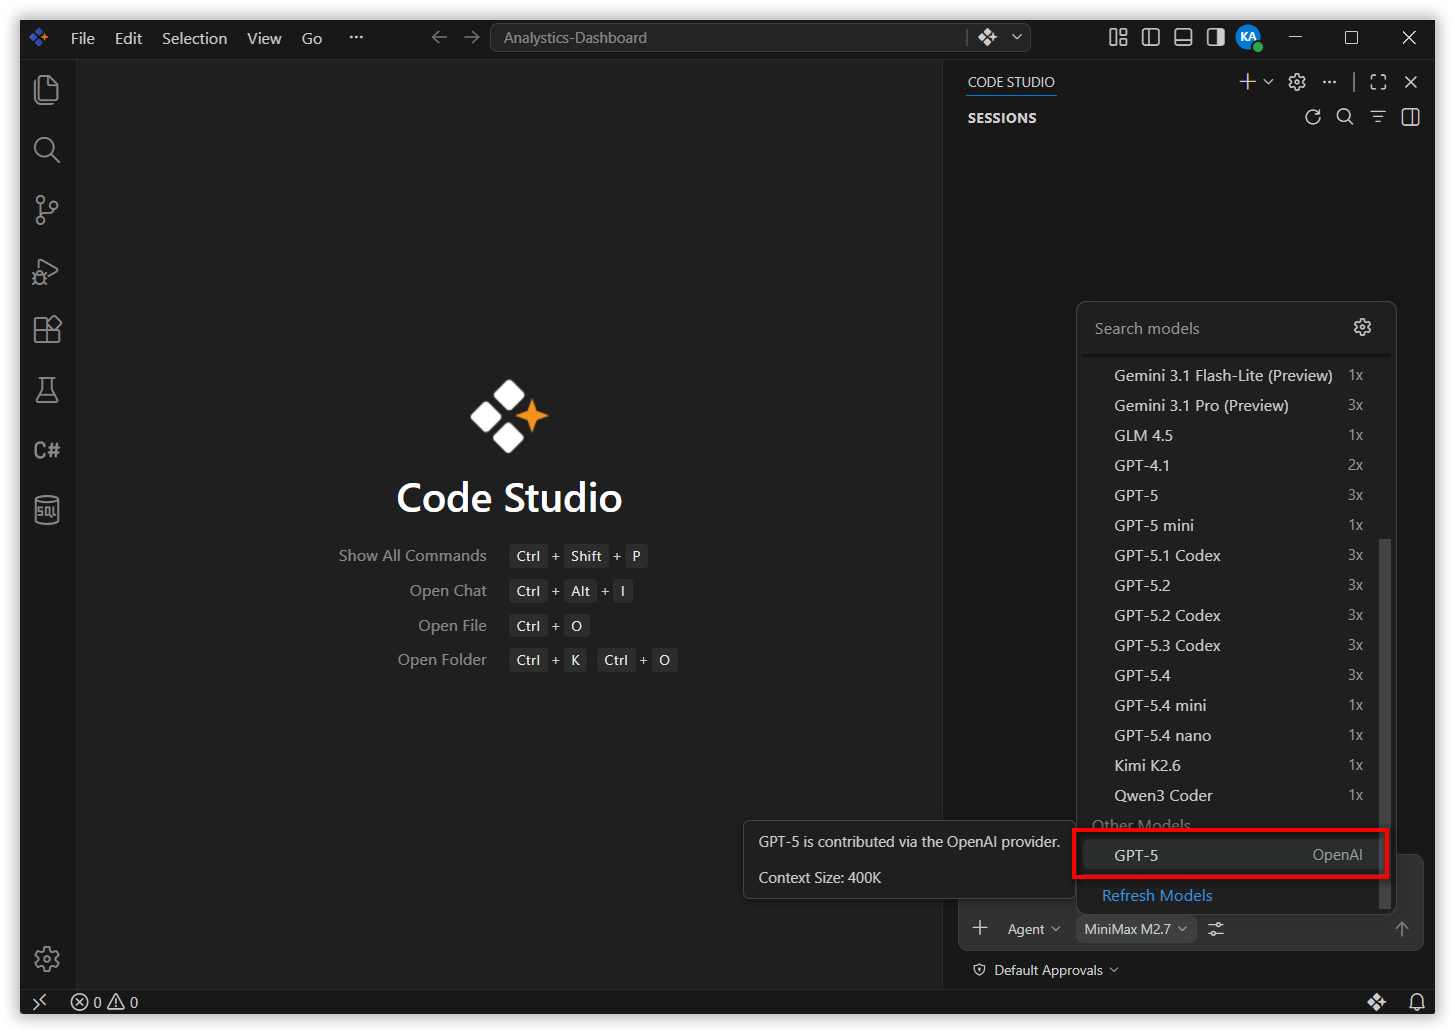Open manage models gear in picker
The image size is (1455, 1034).
(1362, 327)
